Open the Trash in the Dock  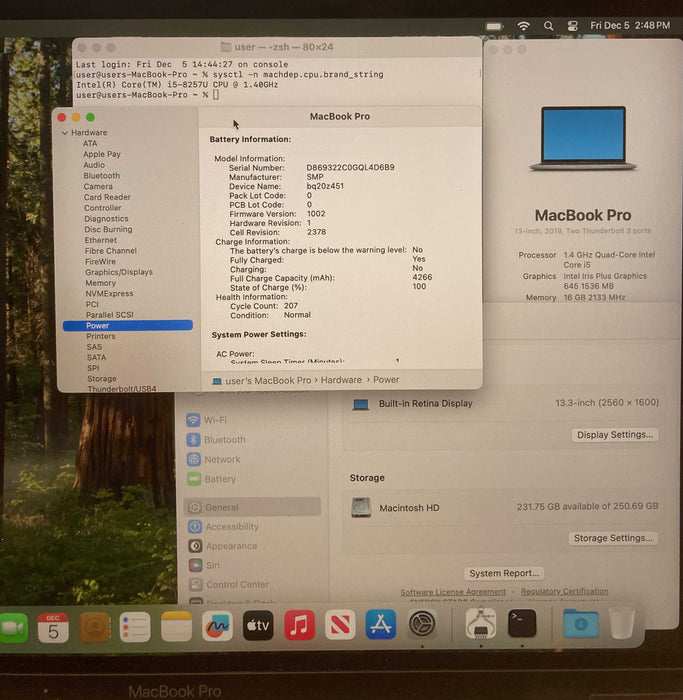pyautogui.click(x=622, y=623)
